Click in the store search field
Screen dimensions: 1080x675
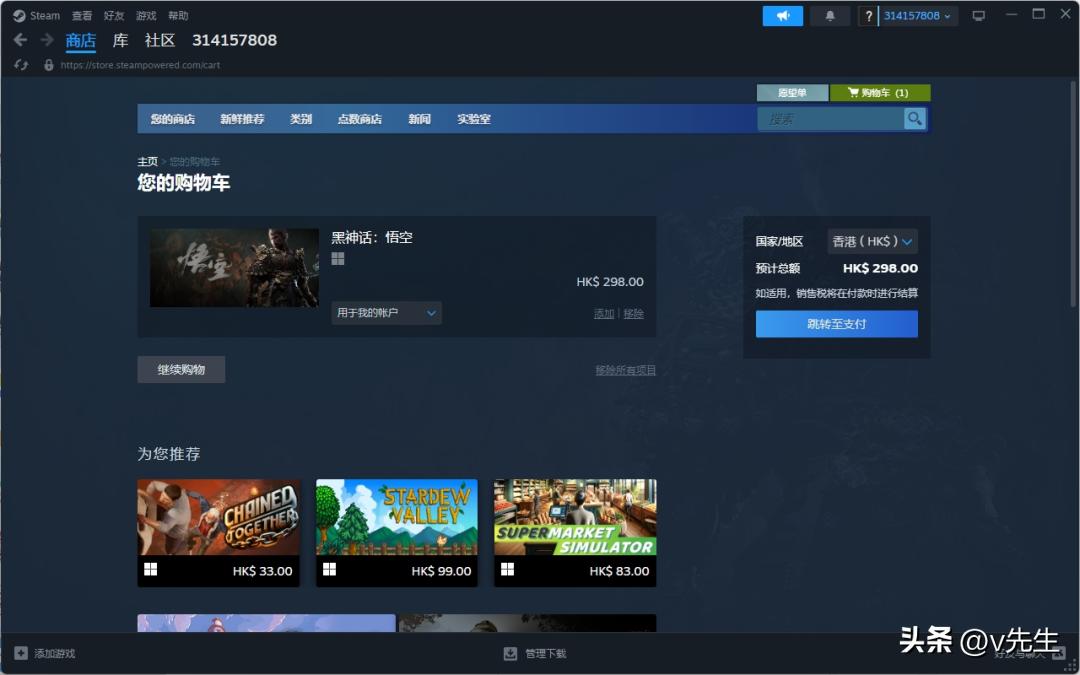(831, 118)
